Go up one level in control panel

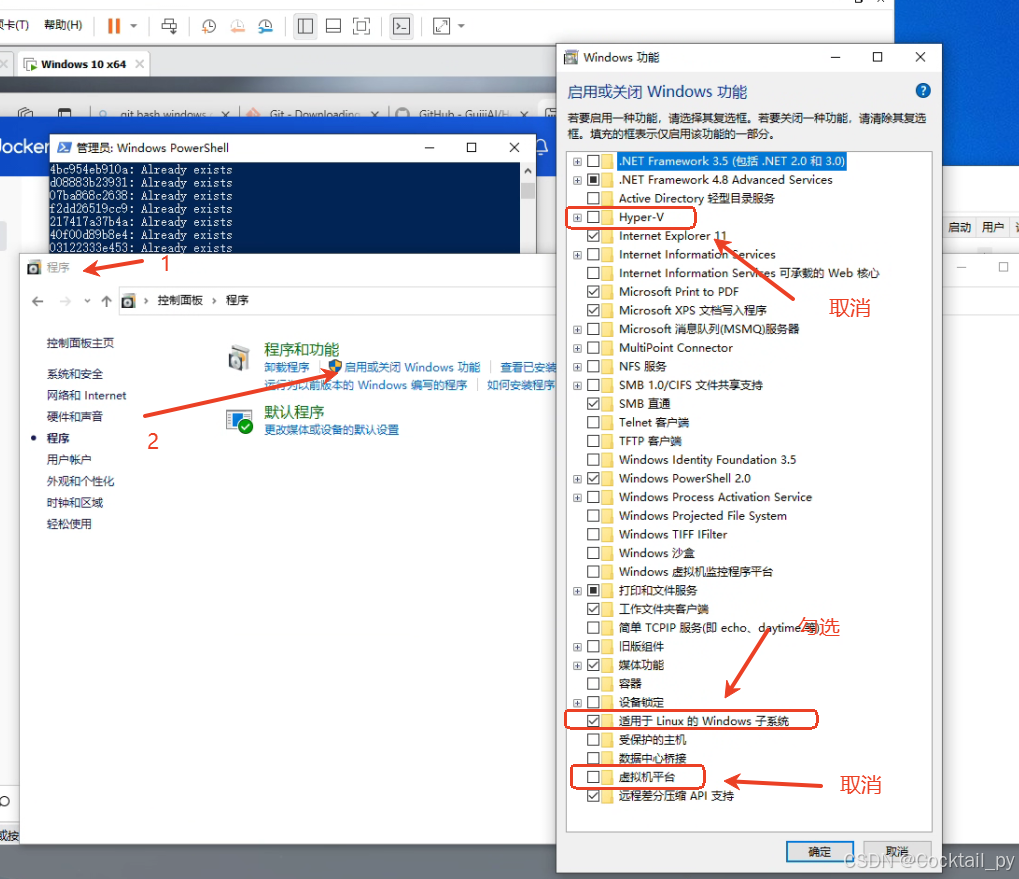click(107, 301)
